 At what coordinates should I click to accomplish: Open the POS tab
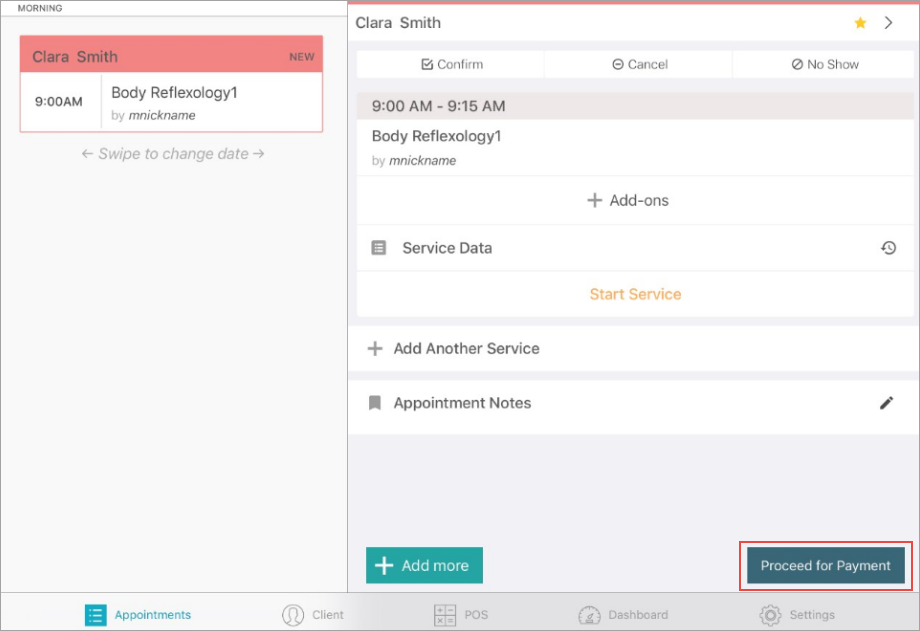point(461,615)
